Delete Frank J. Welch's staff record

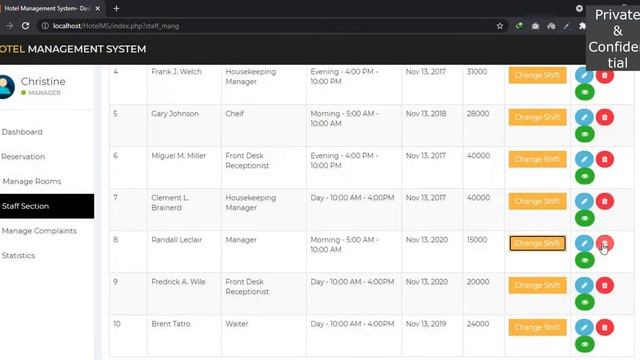(x=604, y=75)
